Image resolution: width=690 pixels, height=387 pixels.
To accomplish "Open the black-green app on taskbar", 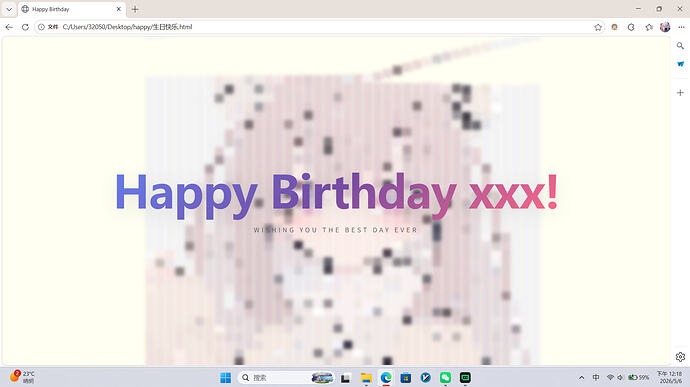I will coord(465,377).
